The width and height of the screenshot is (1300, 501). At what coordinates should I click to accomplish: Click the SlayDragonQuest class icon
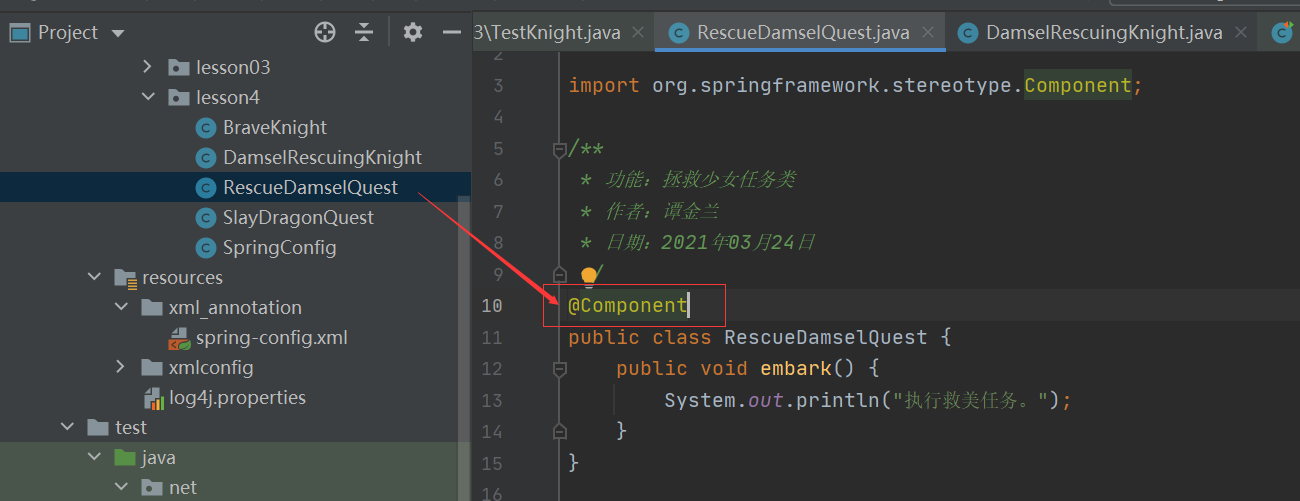pos(206,217)
